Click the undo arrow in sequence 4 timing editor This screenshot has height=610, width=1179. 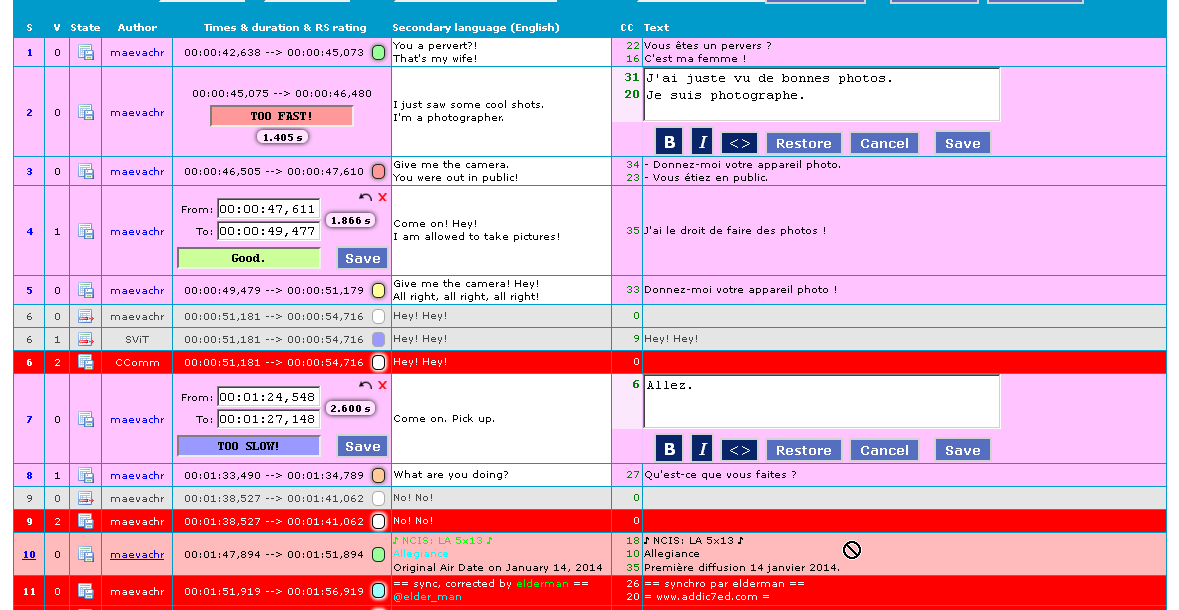(366, 197)
